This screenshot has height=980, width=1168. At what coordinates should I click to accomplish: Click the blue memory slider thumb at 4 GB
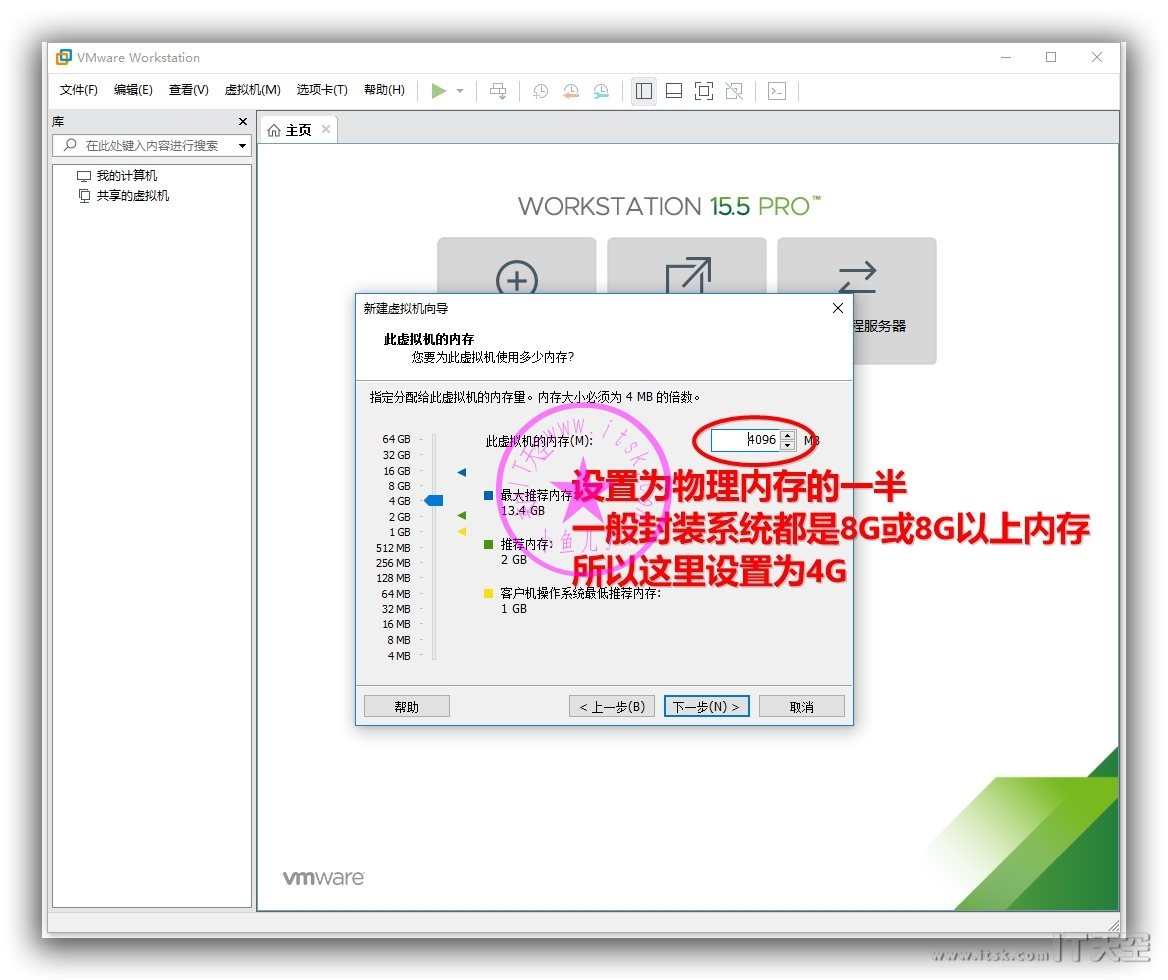click(x=434, y=501)
